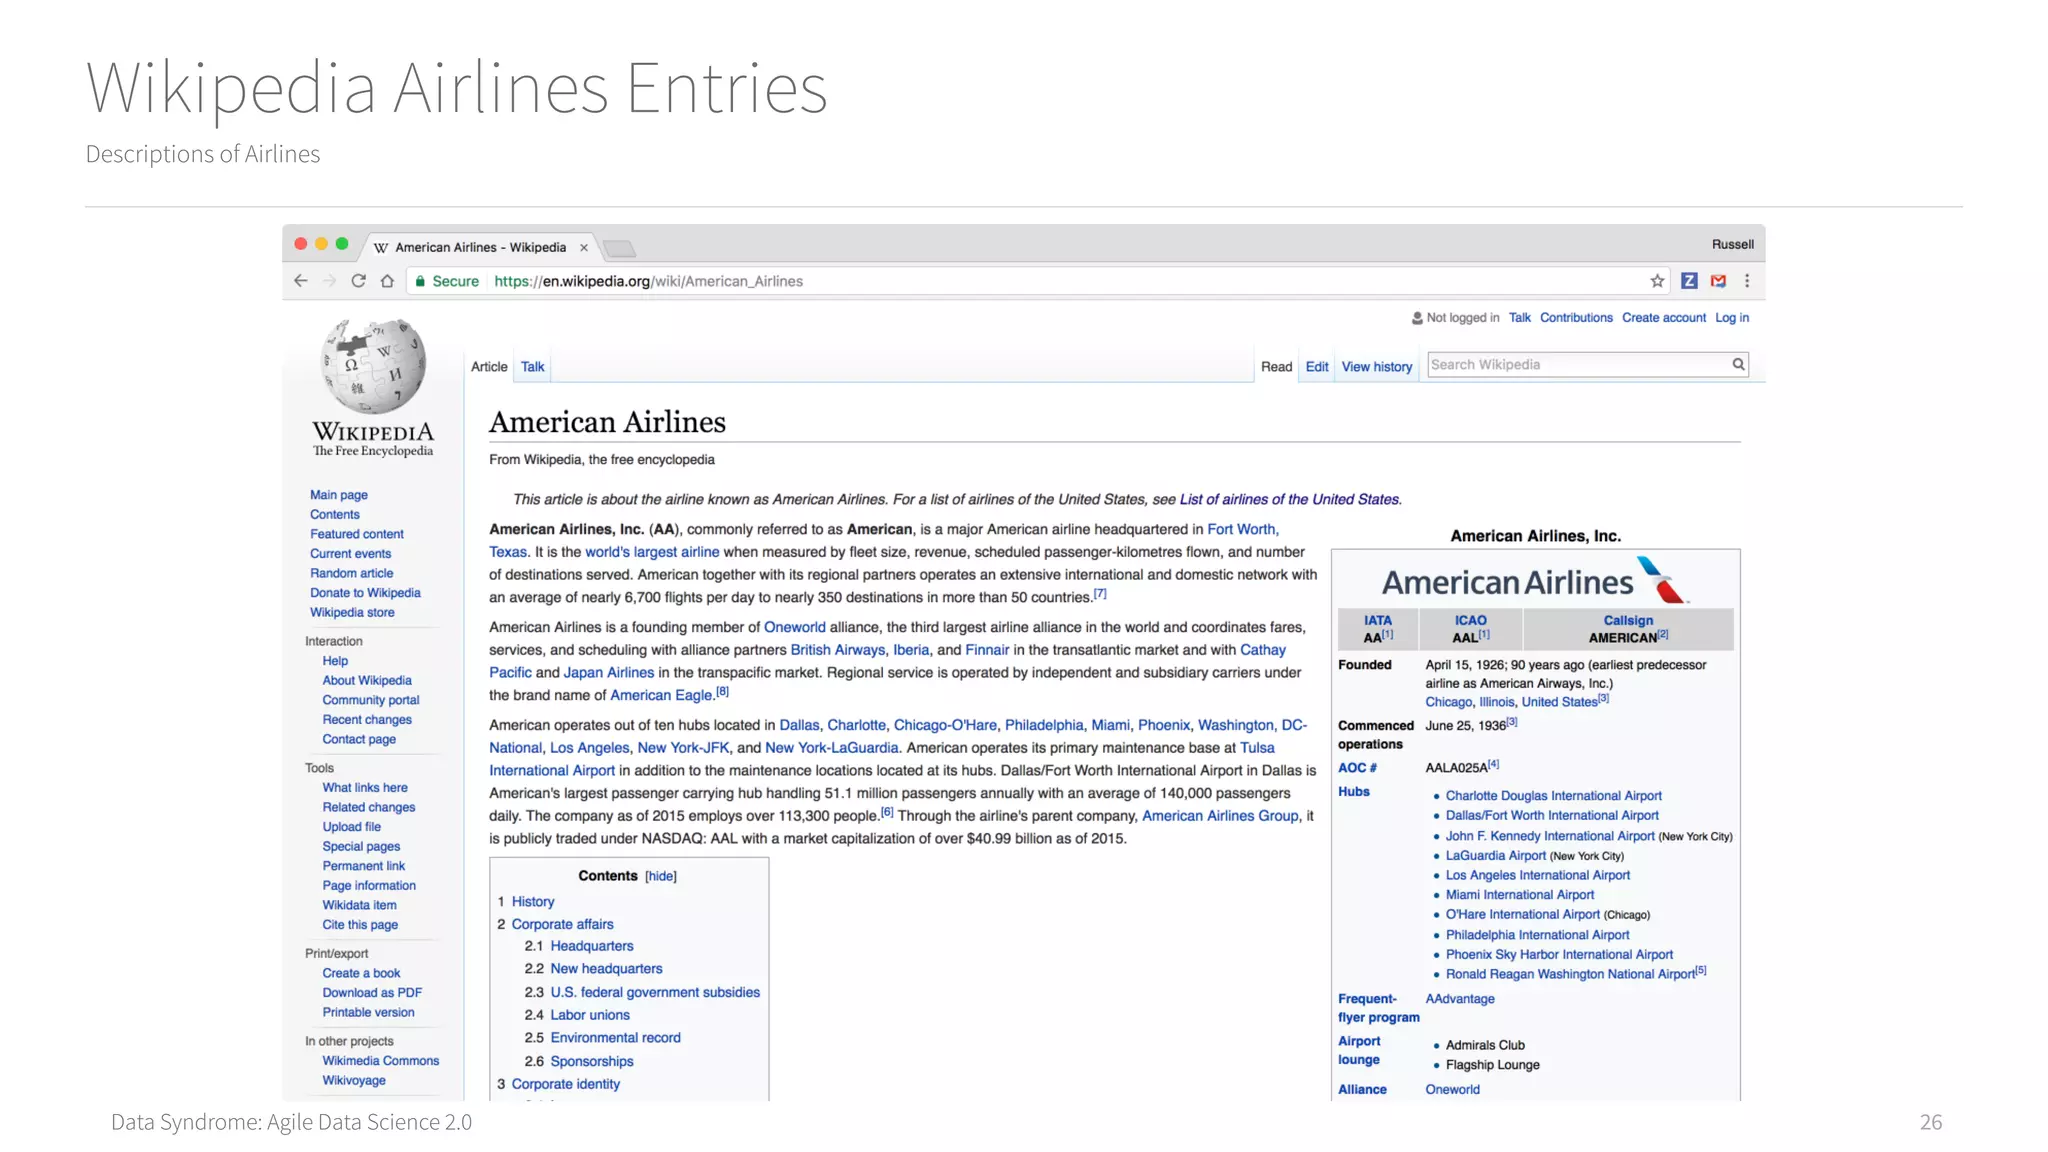The width and height of the screenshot is (2048, 1152).
Task: Open a new browser tab
Action: [x=620, y=248]
